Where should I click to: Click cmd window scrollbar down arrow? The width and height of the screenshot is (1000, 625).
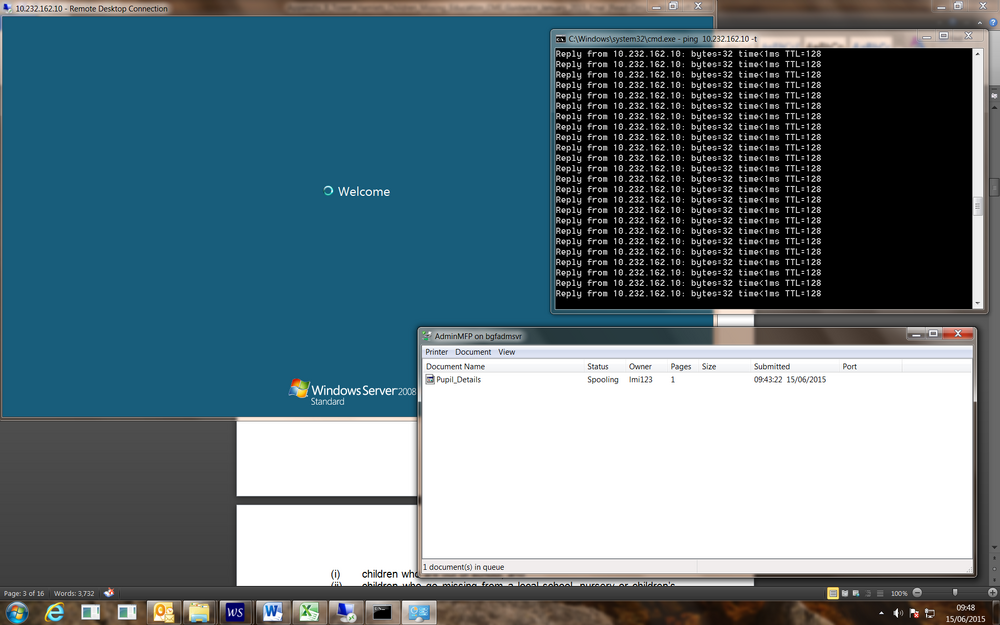978,304
